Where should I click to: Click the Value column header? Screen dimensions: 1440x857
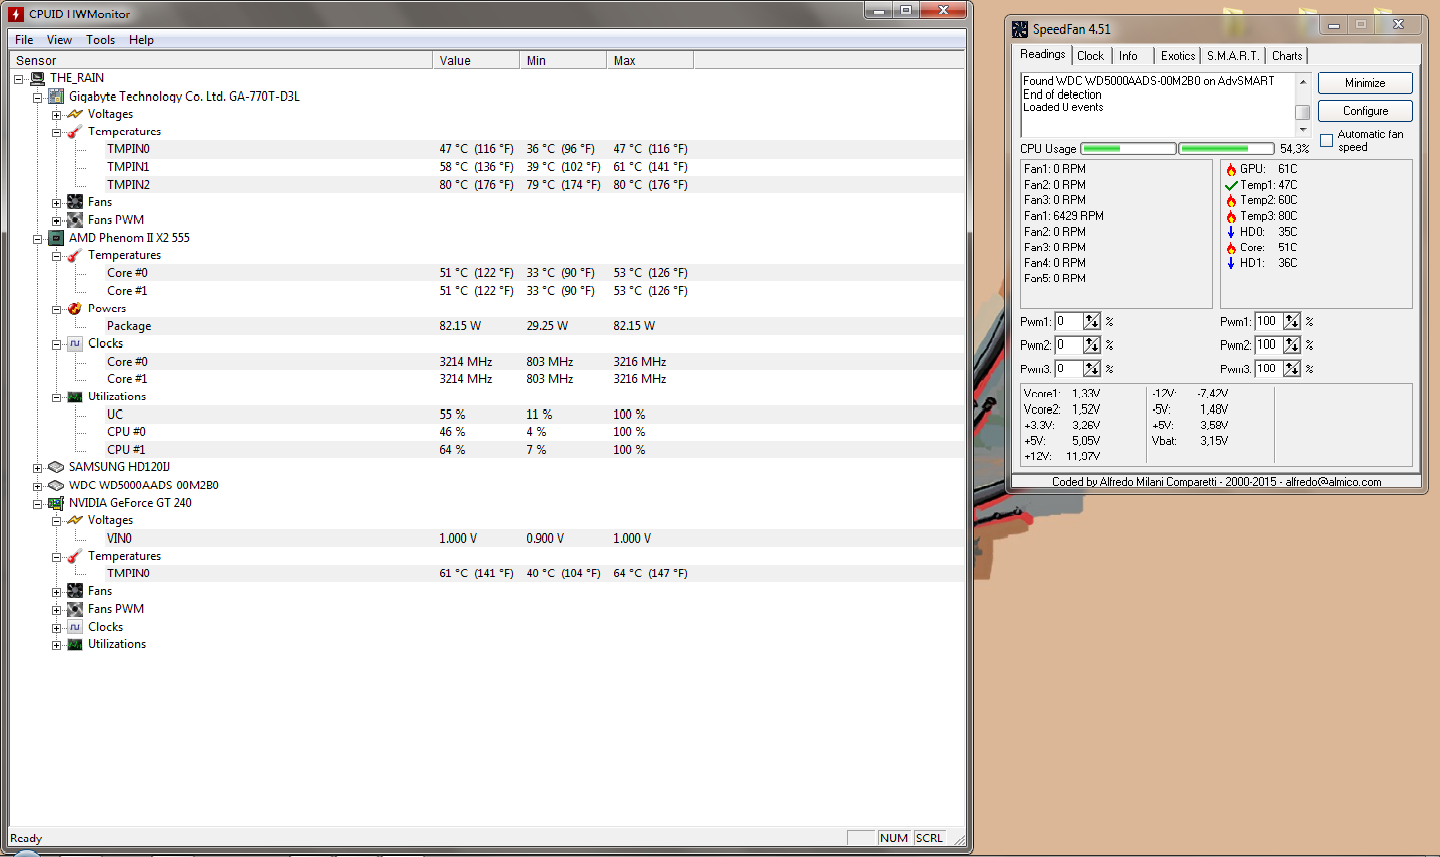tap(476, 61)
